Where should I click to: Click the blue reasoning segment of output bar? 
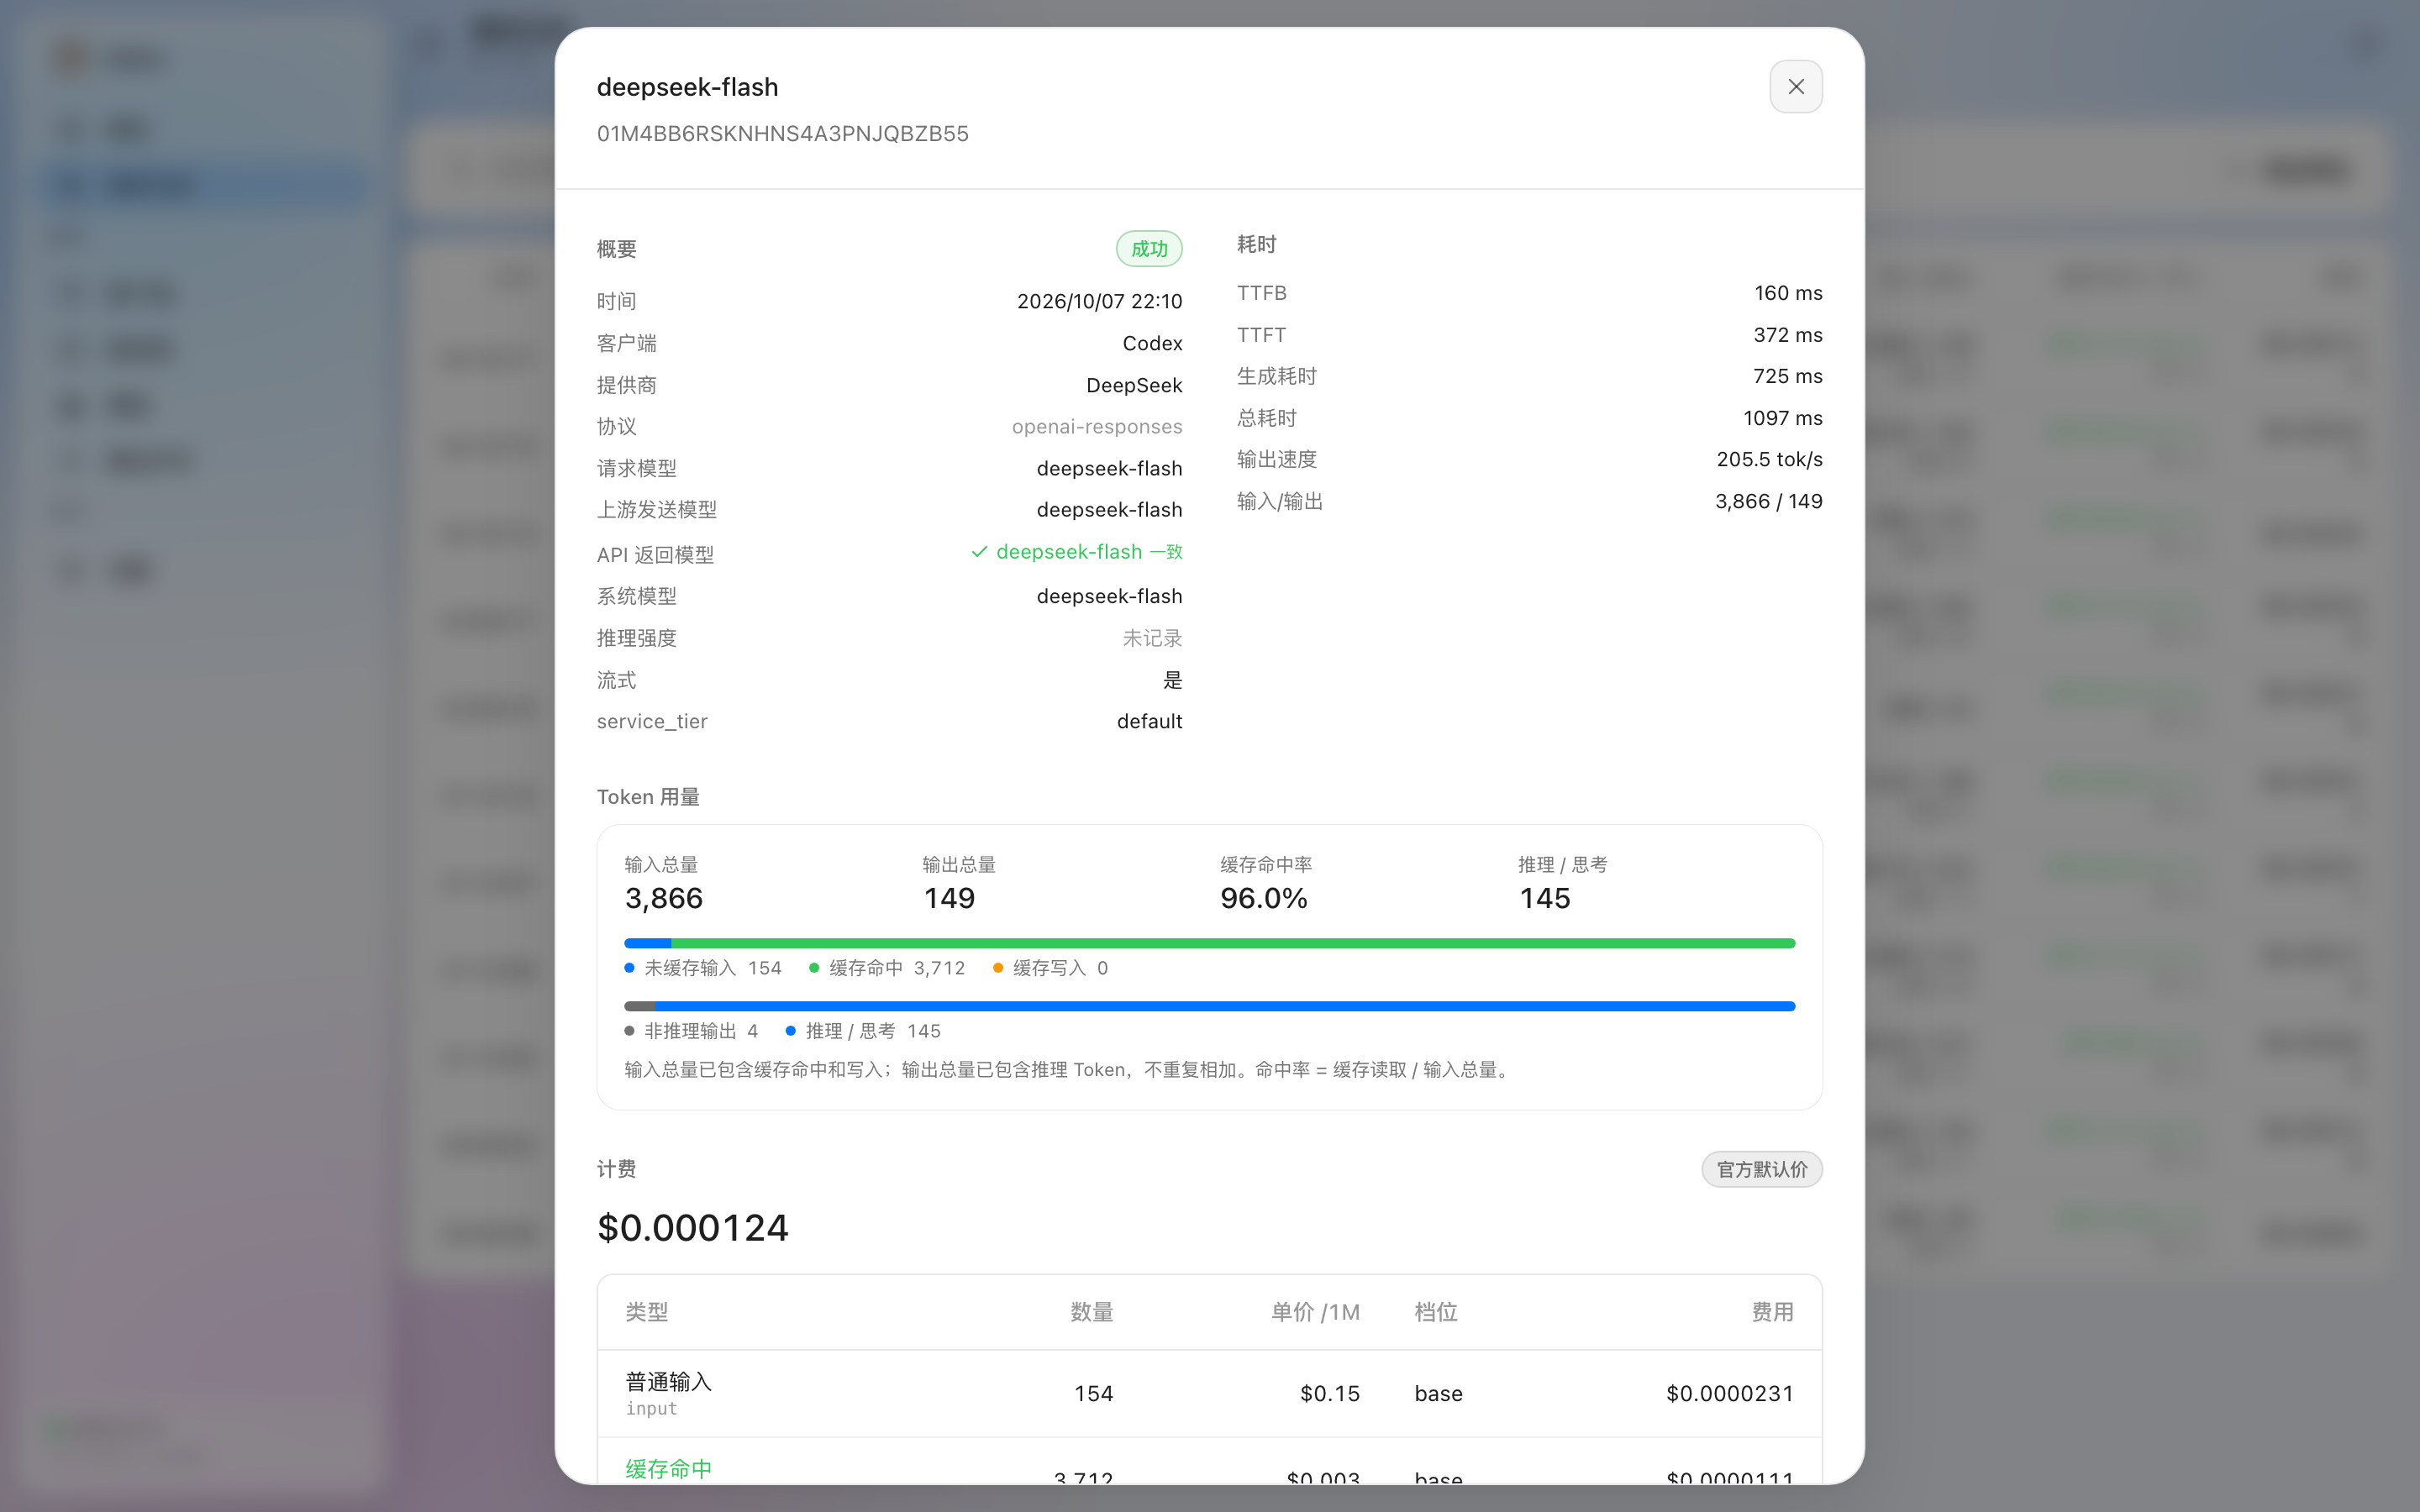point(1225,1006)
